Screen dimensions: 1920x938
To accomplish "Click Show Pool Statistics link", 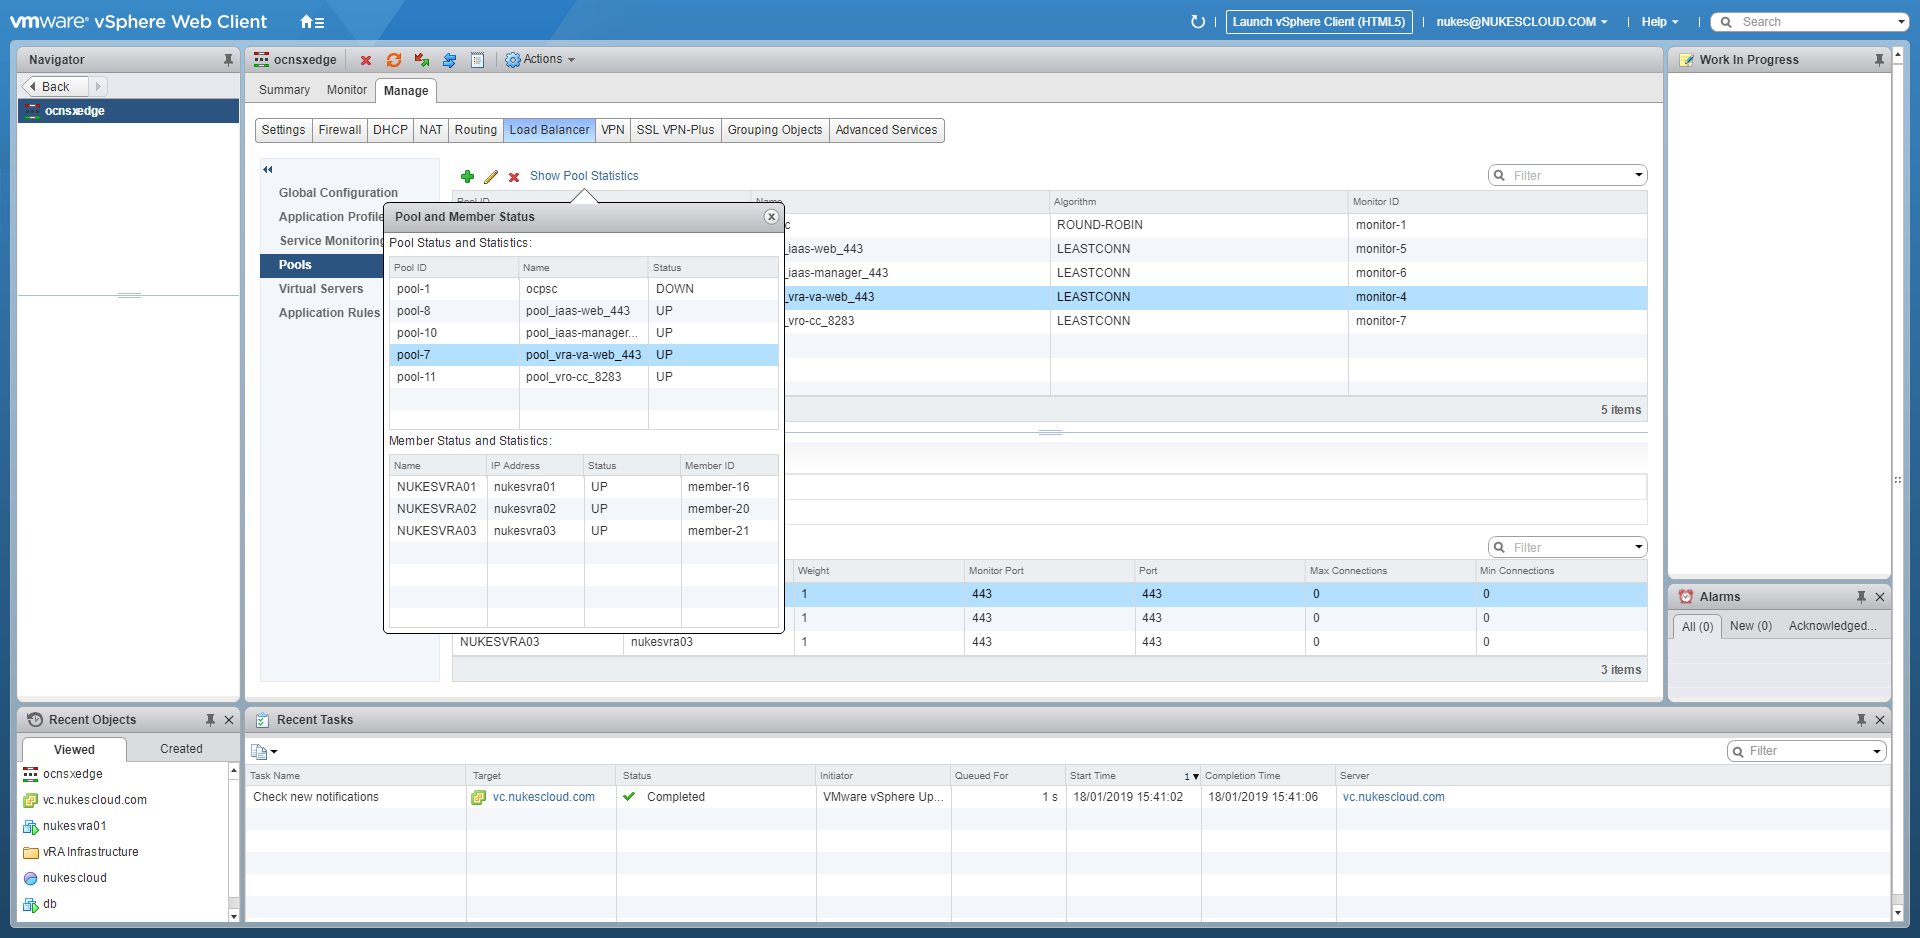I will click(584, 176).
